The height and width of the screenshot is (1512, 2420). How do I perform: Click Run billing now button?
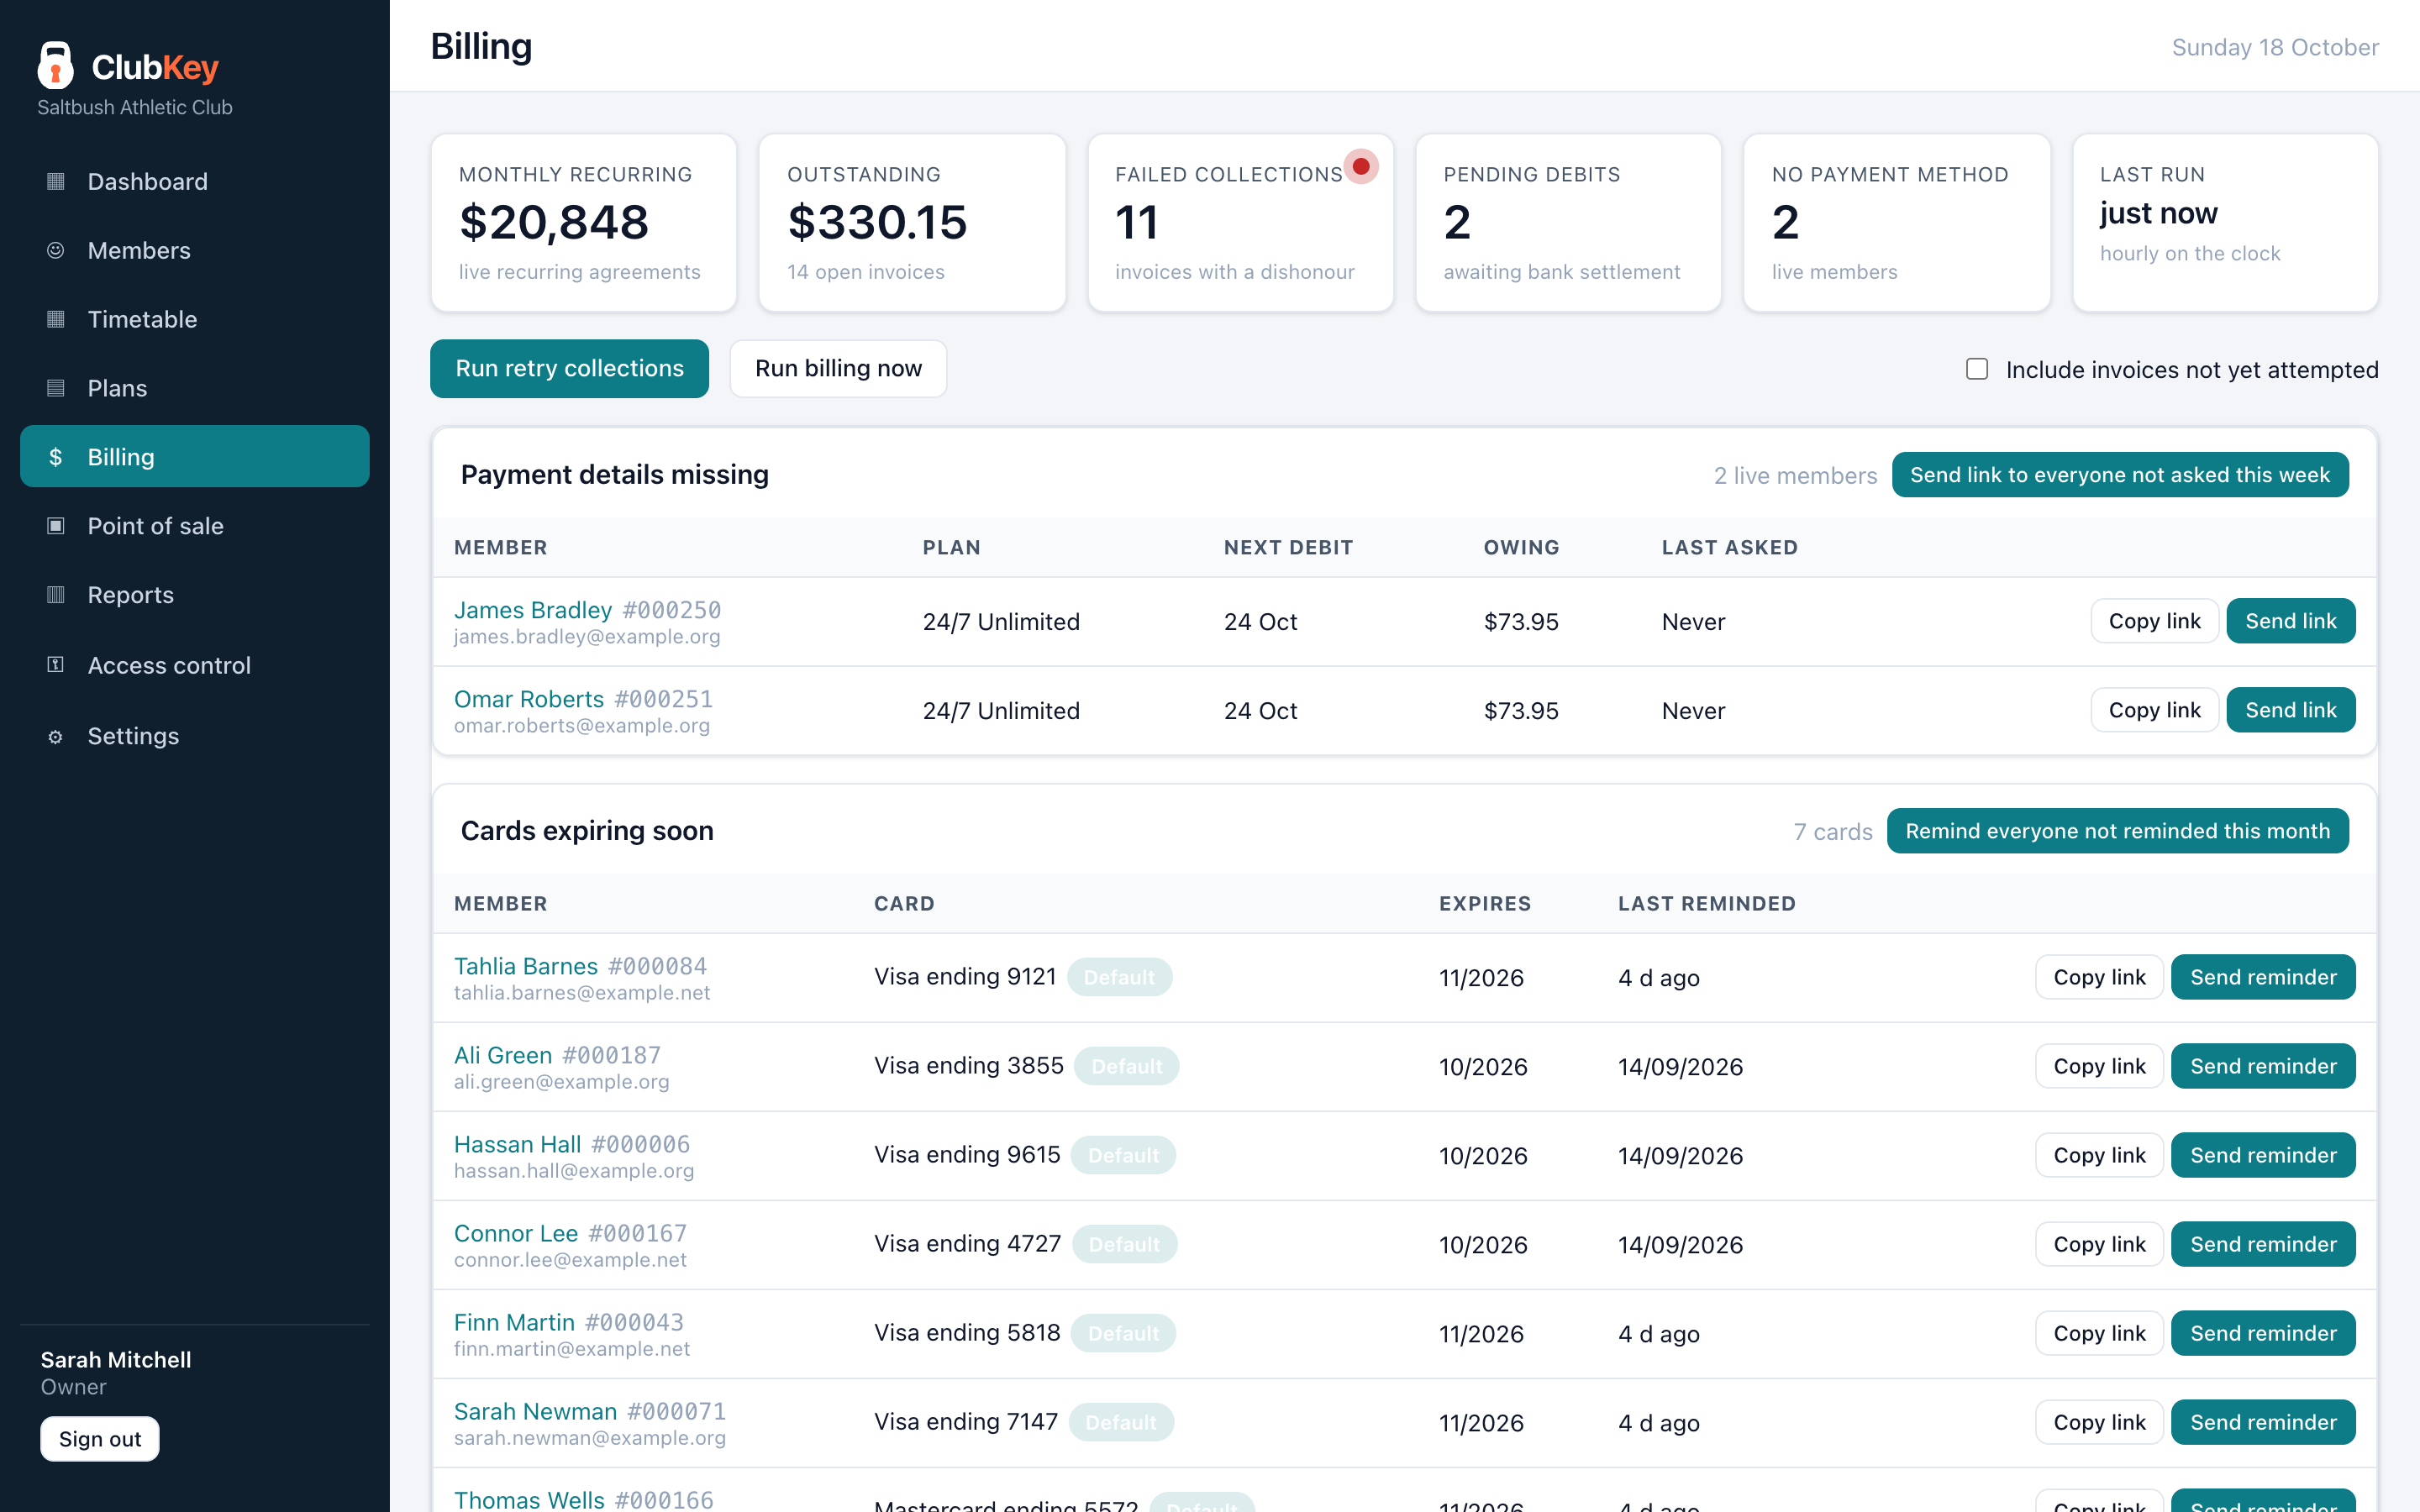tap(838, 368)
